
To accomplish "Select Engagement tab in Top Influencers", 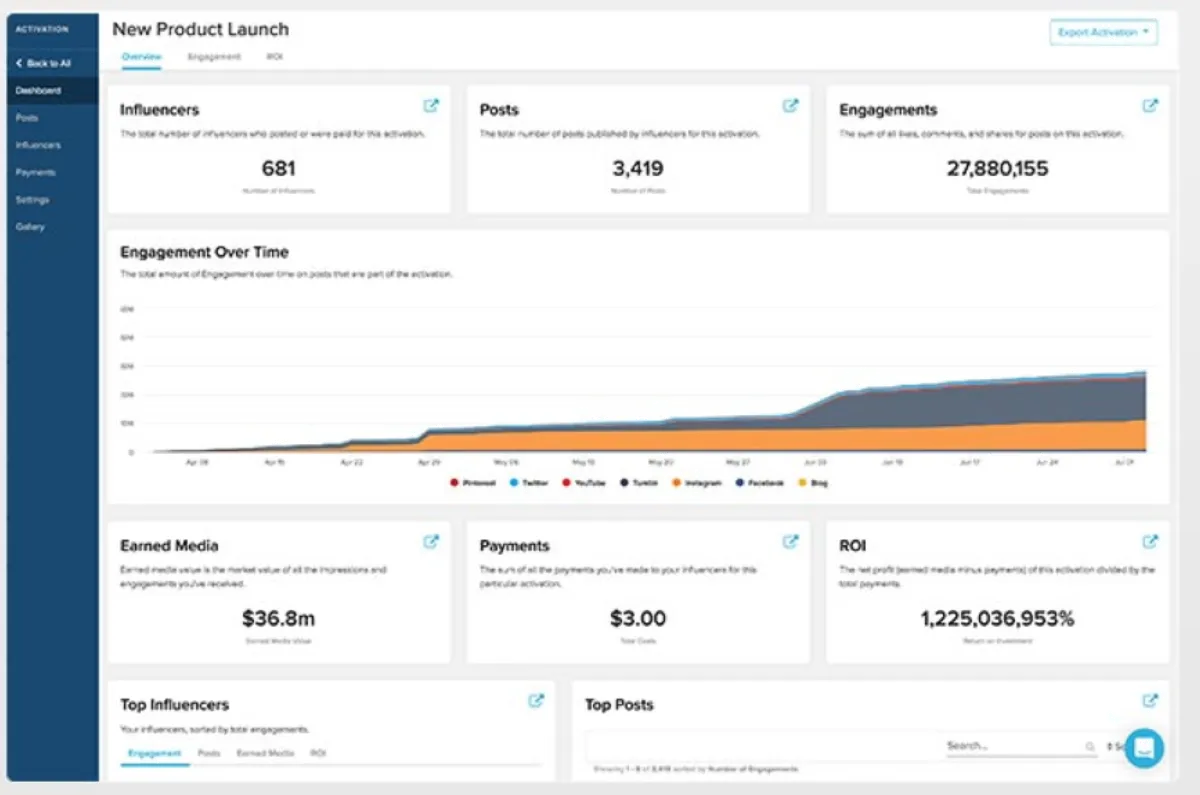I will 154,753.
